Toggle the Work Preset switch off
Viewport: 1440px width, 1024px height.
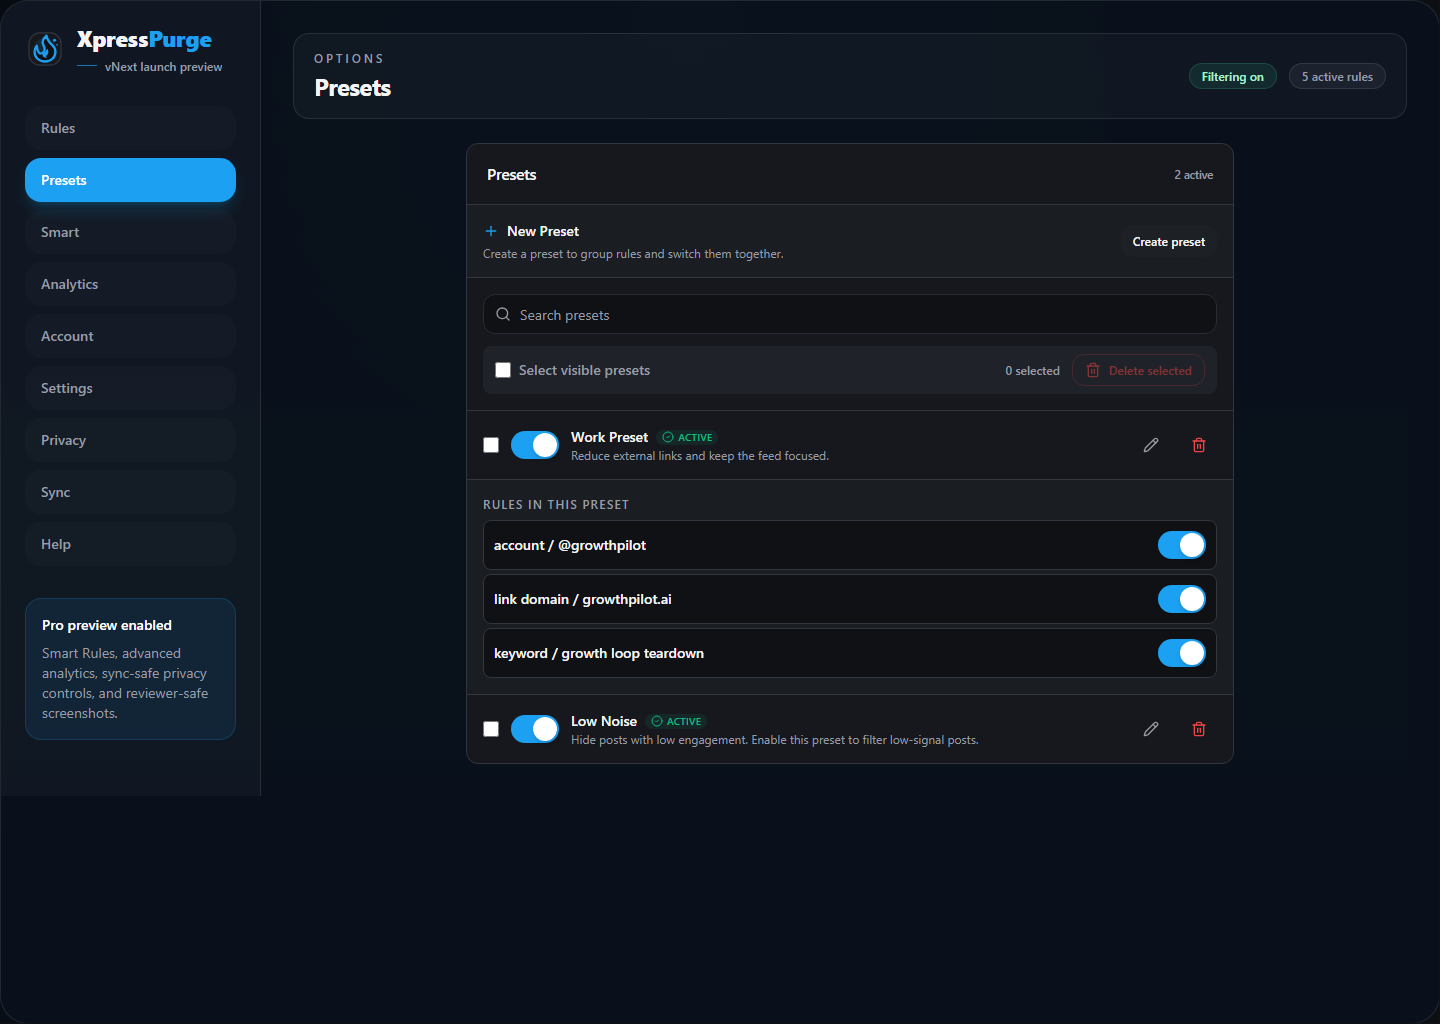[x=535, y=445]
